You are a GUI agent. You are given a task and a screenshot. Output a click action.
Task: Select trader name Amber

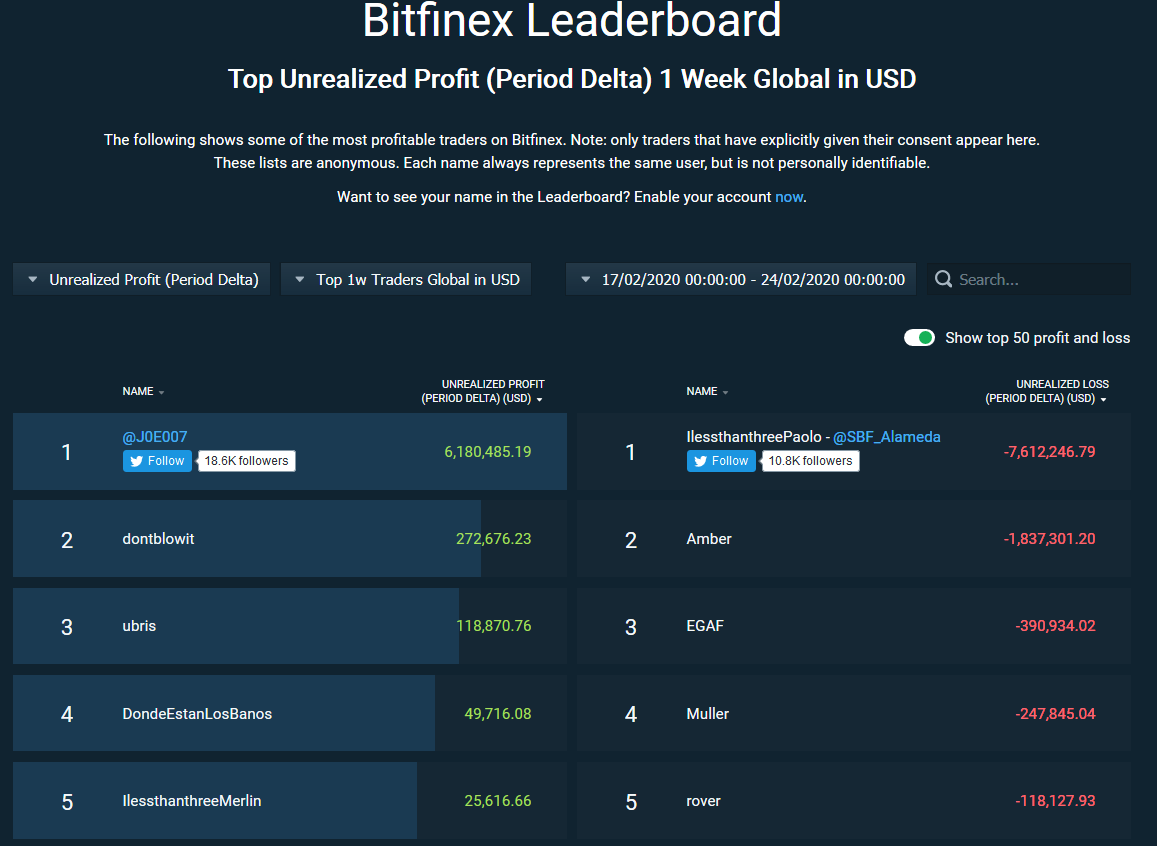709,539
